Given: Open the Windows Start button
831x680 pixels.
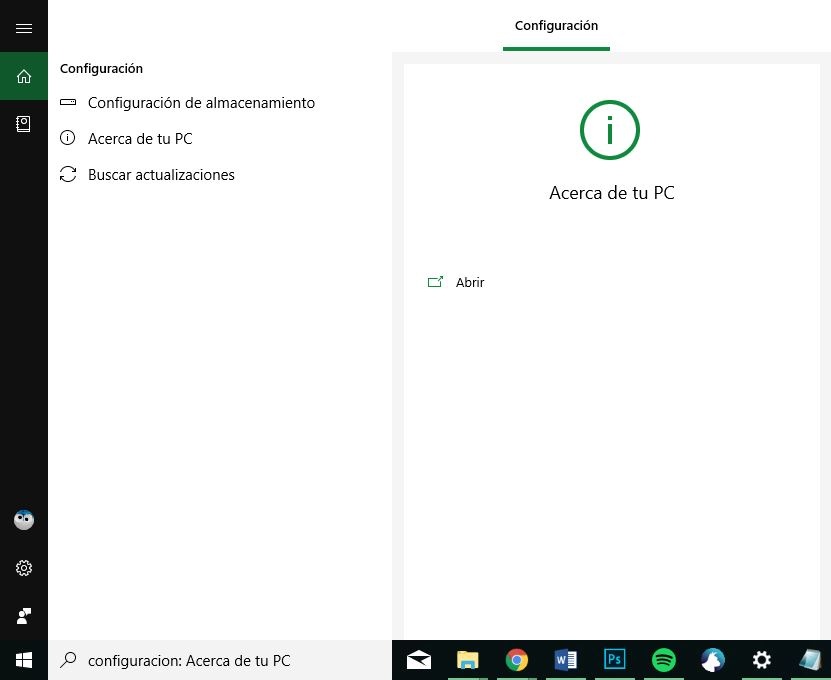Looking at the screenshot, I should (24, 660).
